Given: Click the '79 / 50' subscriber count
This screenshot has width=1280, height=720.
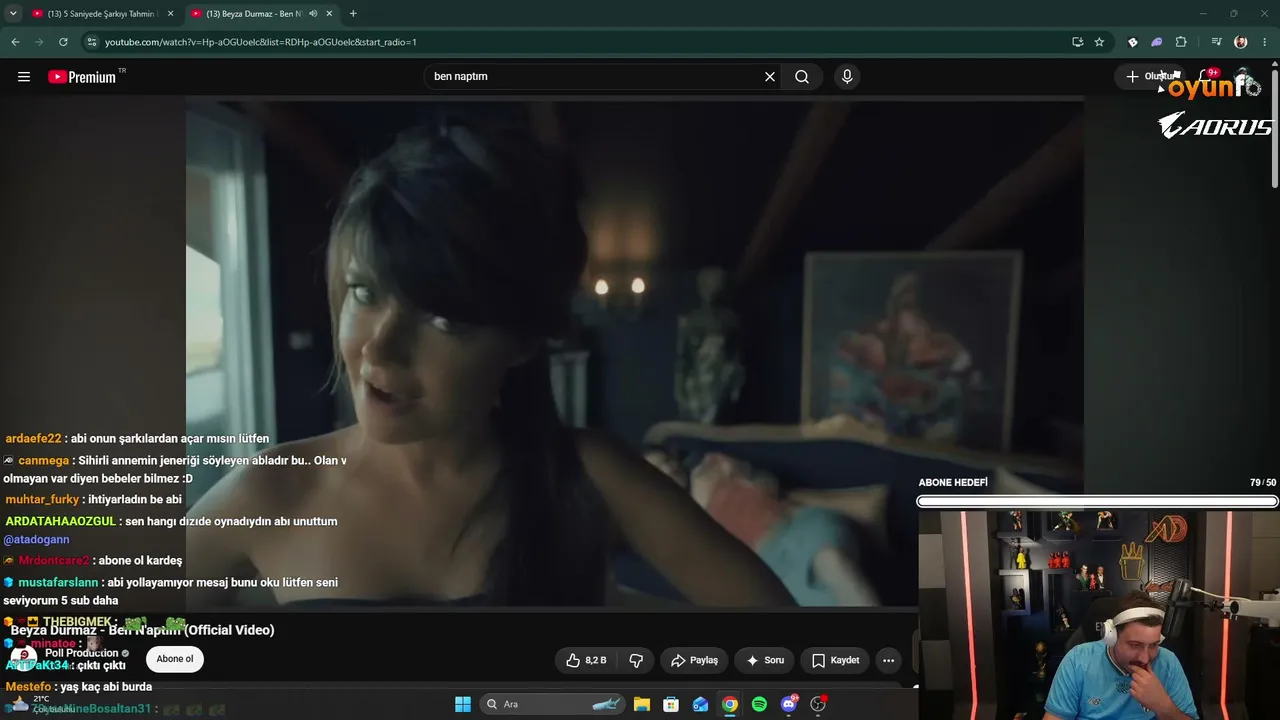Looking at the screenshot, I should (1263, 483).
